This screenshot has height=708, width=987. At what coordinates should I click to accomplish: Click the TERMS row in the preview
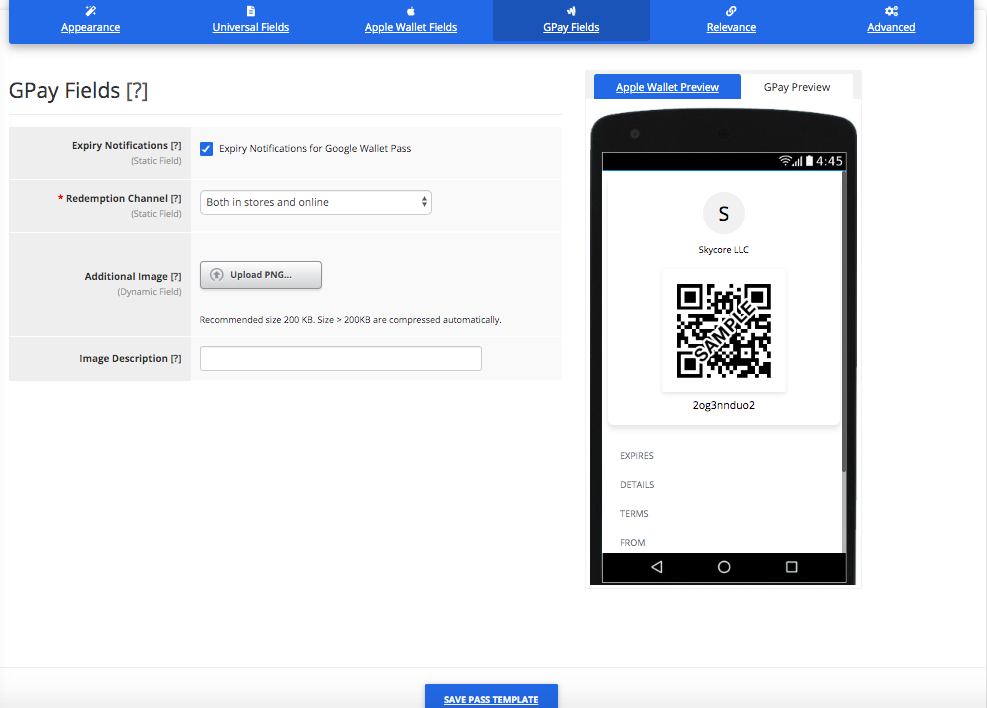[634, 514]
